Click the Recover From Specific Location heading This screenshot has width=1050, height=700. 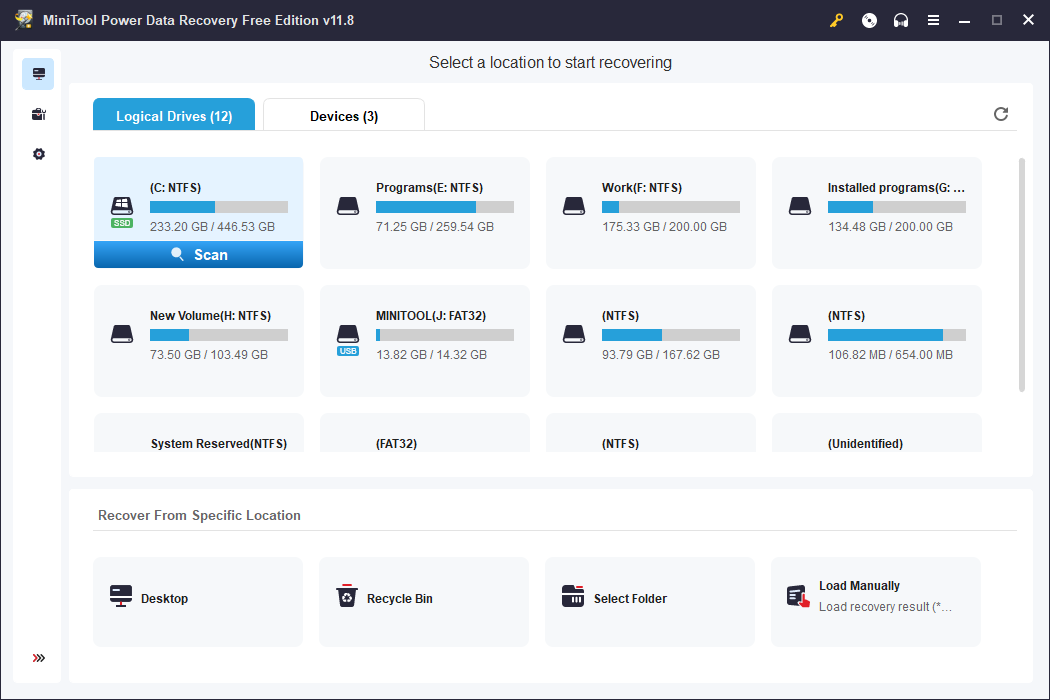(199, 515)
